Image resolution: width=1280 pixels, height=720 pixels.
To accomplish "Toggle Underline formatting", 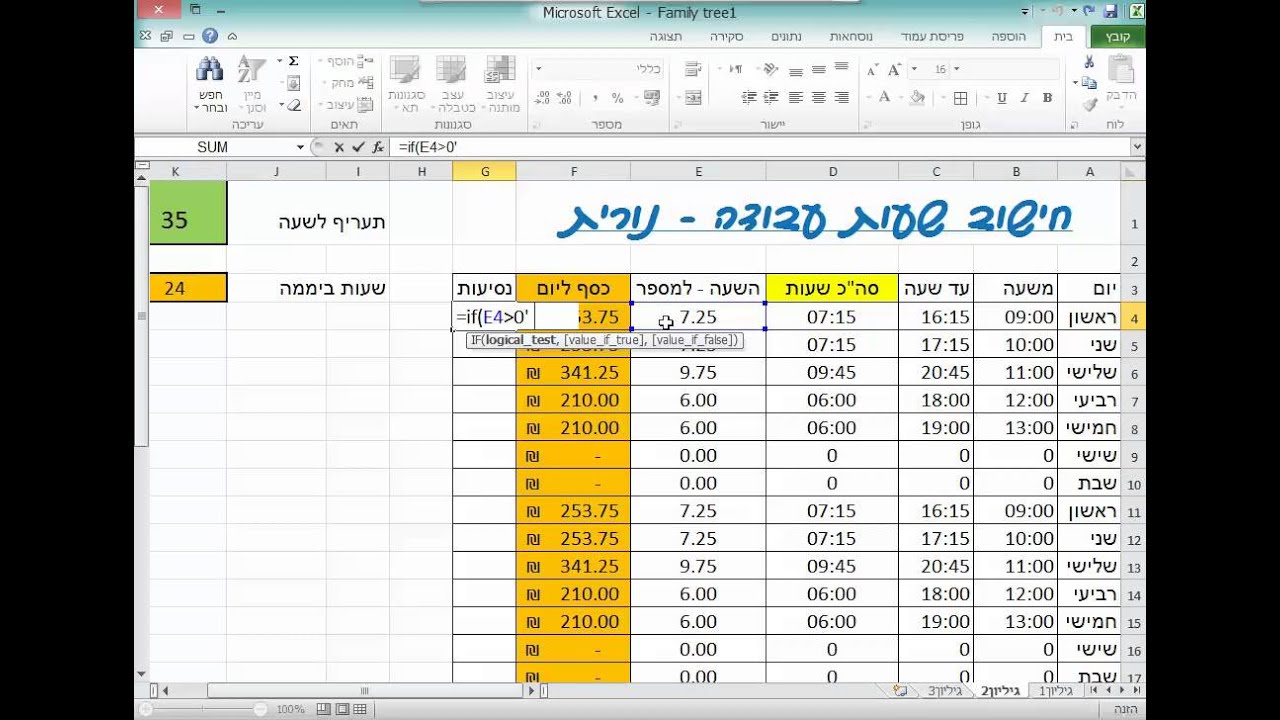I will coord(1002,98).
